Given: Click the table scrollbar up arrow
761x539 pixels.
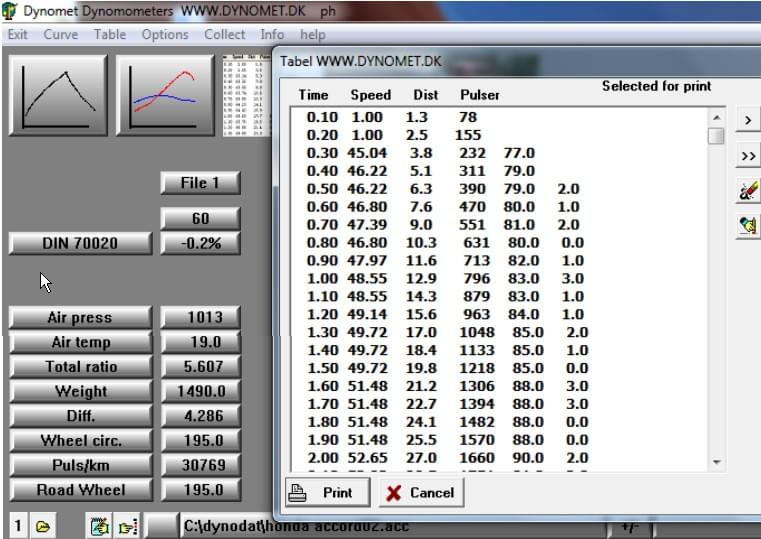Looking at the screenshot, I should pos(716,117).
